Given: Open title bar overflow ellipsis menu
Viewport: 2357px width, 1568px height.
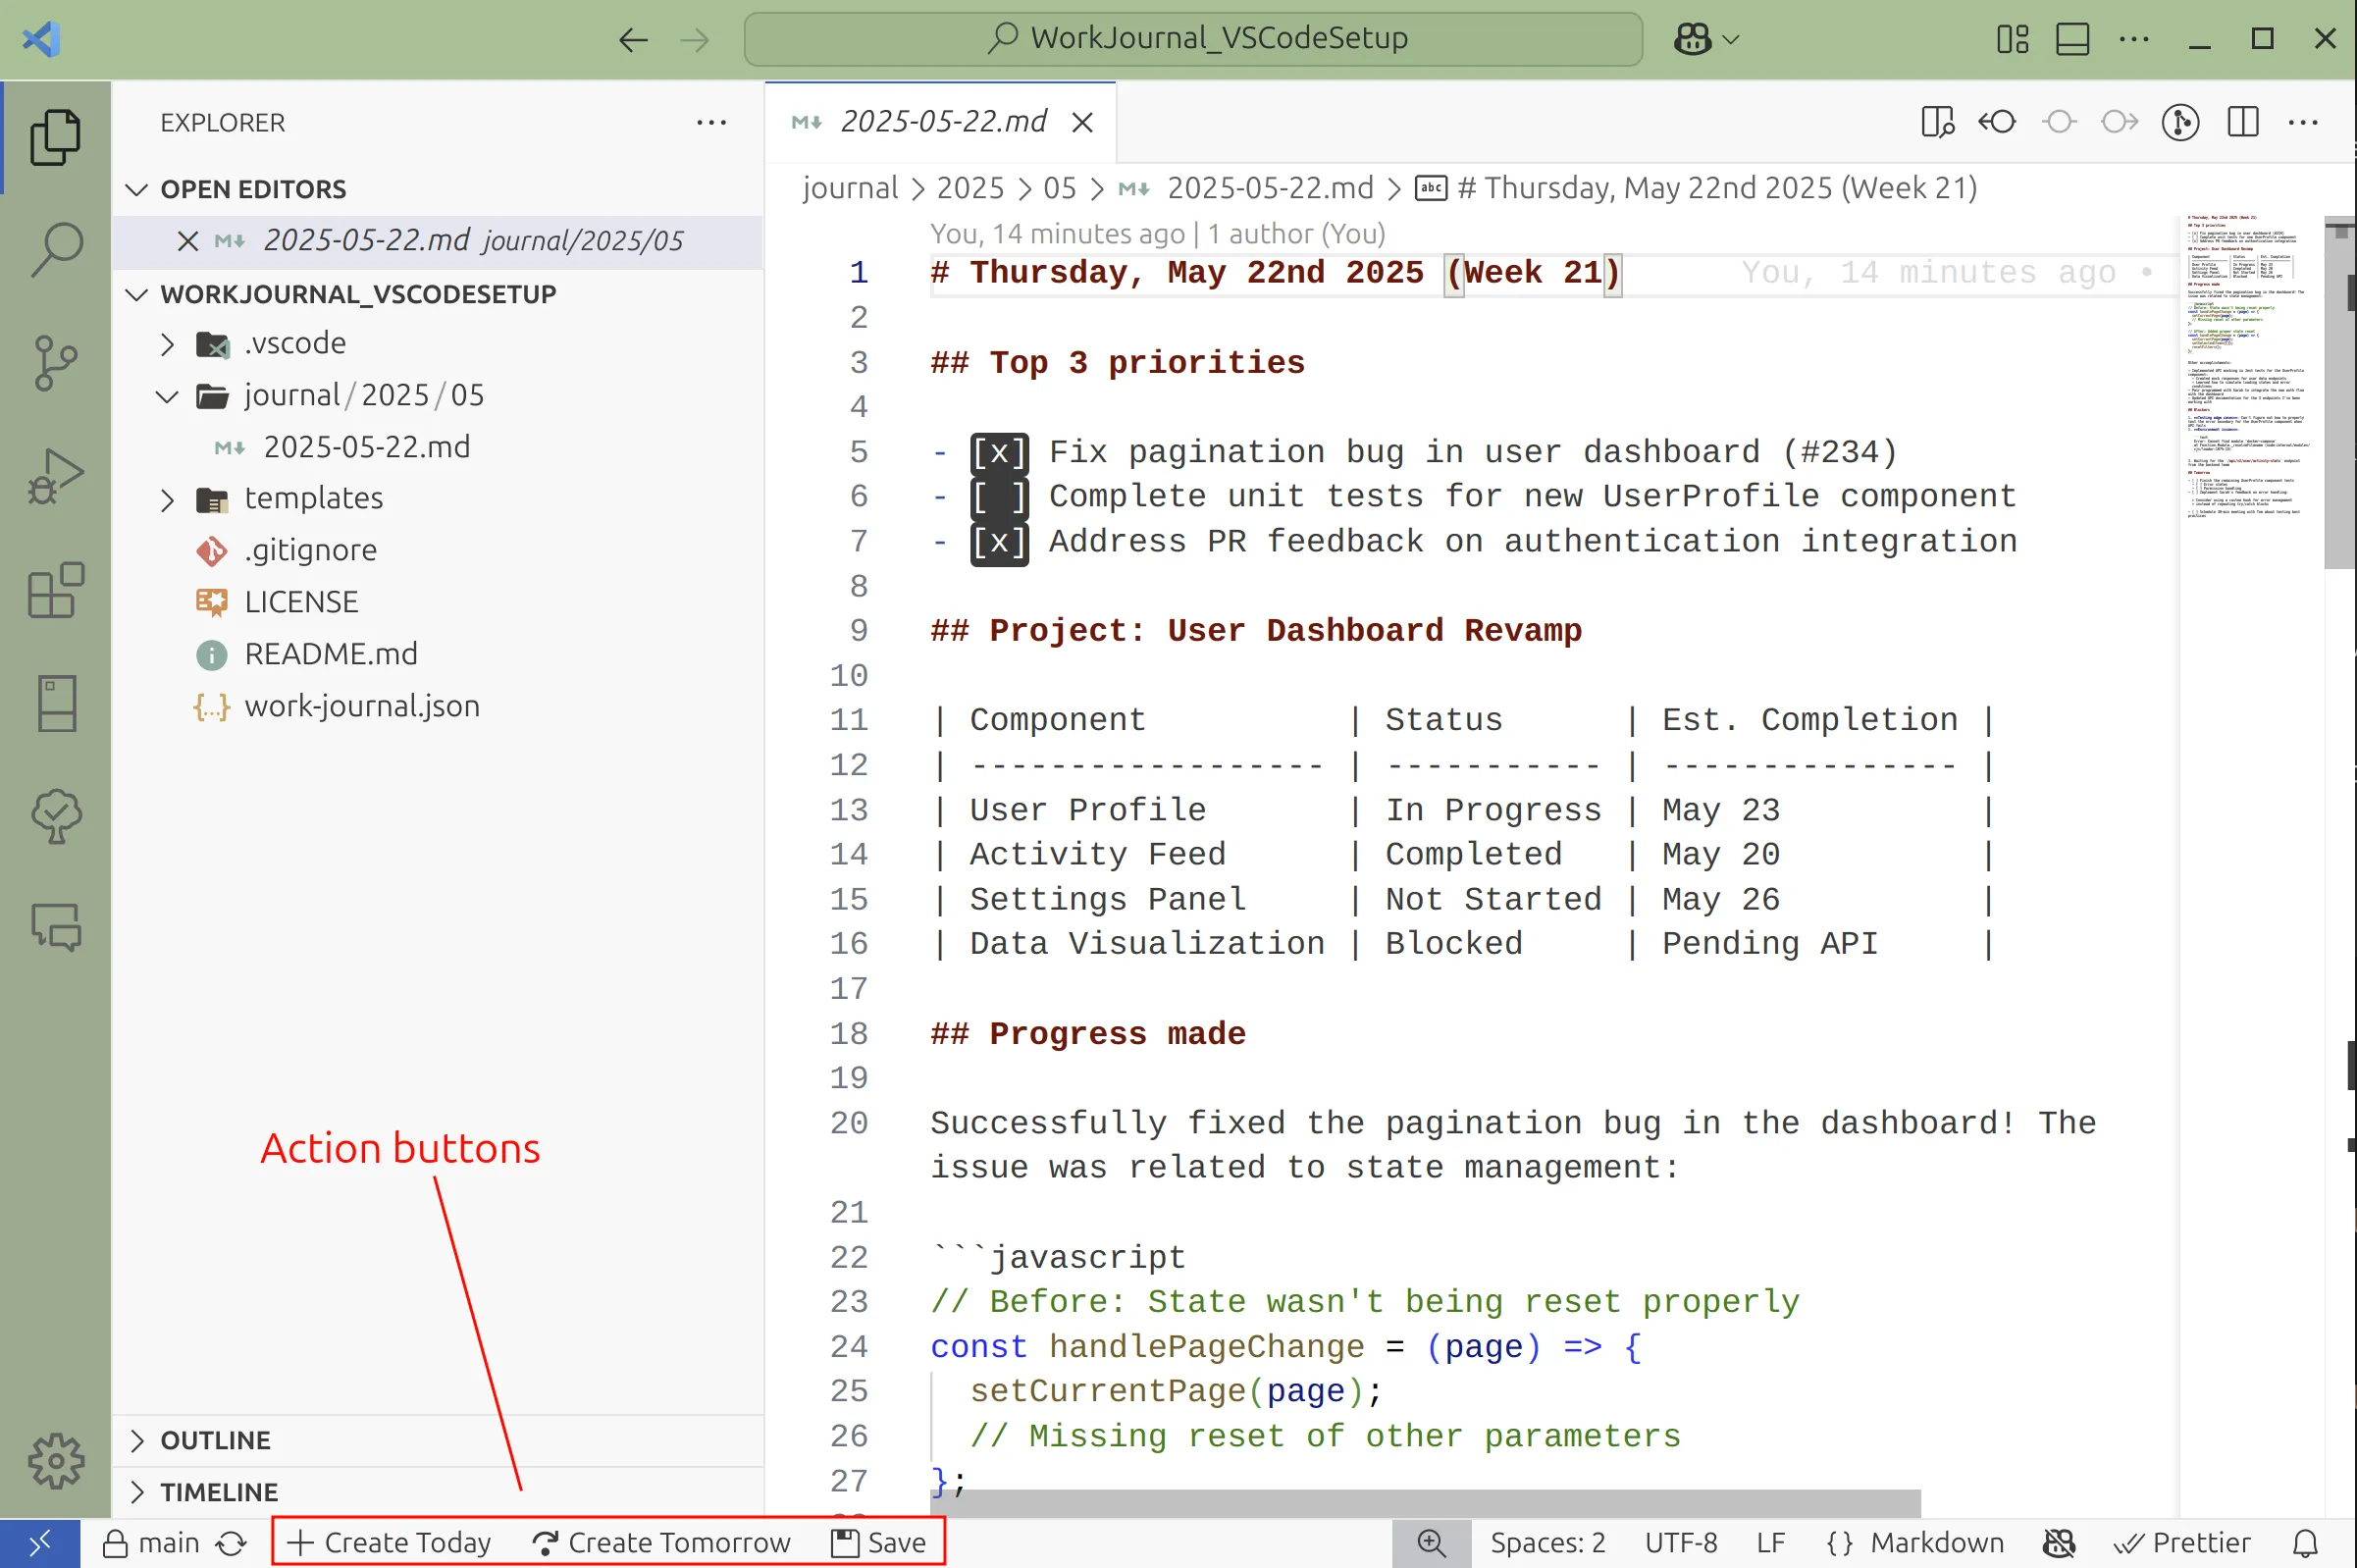Looking at the screenshot, I should coord(2133,39).
